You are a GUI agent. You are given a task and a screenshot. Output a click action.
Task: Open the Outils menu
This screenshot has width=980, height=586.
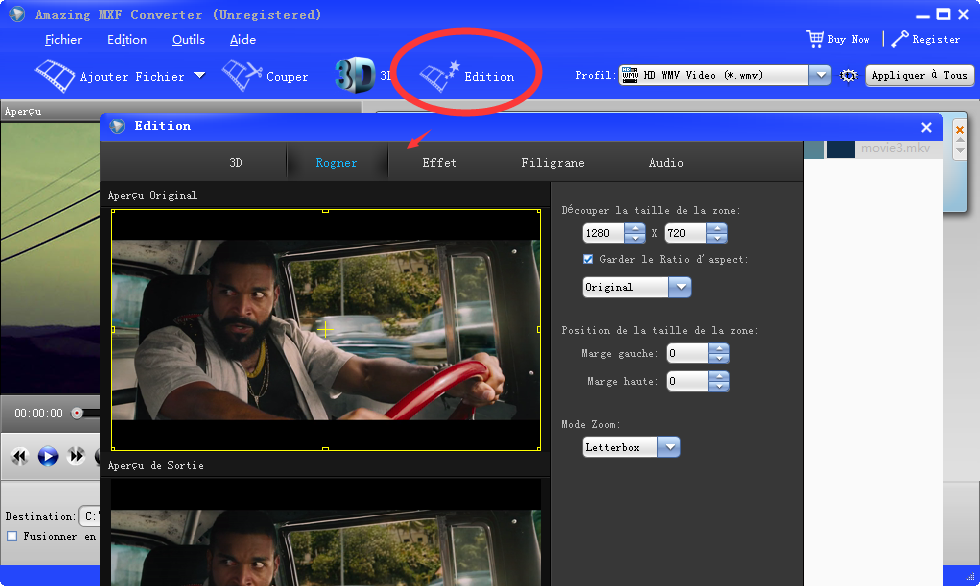[x=188, y=39]
